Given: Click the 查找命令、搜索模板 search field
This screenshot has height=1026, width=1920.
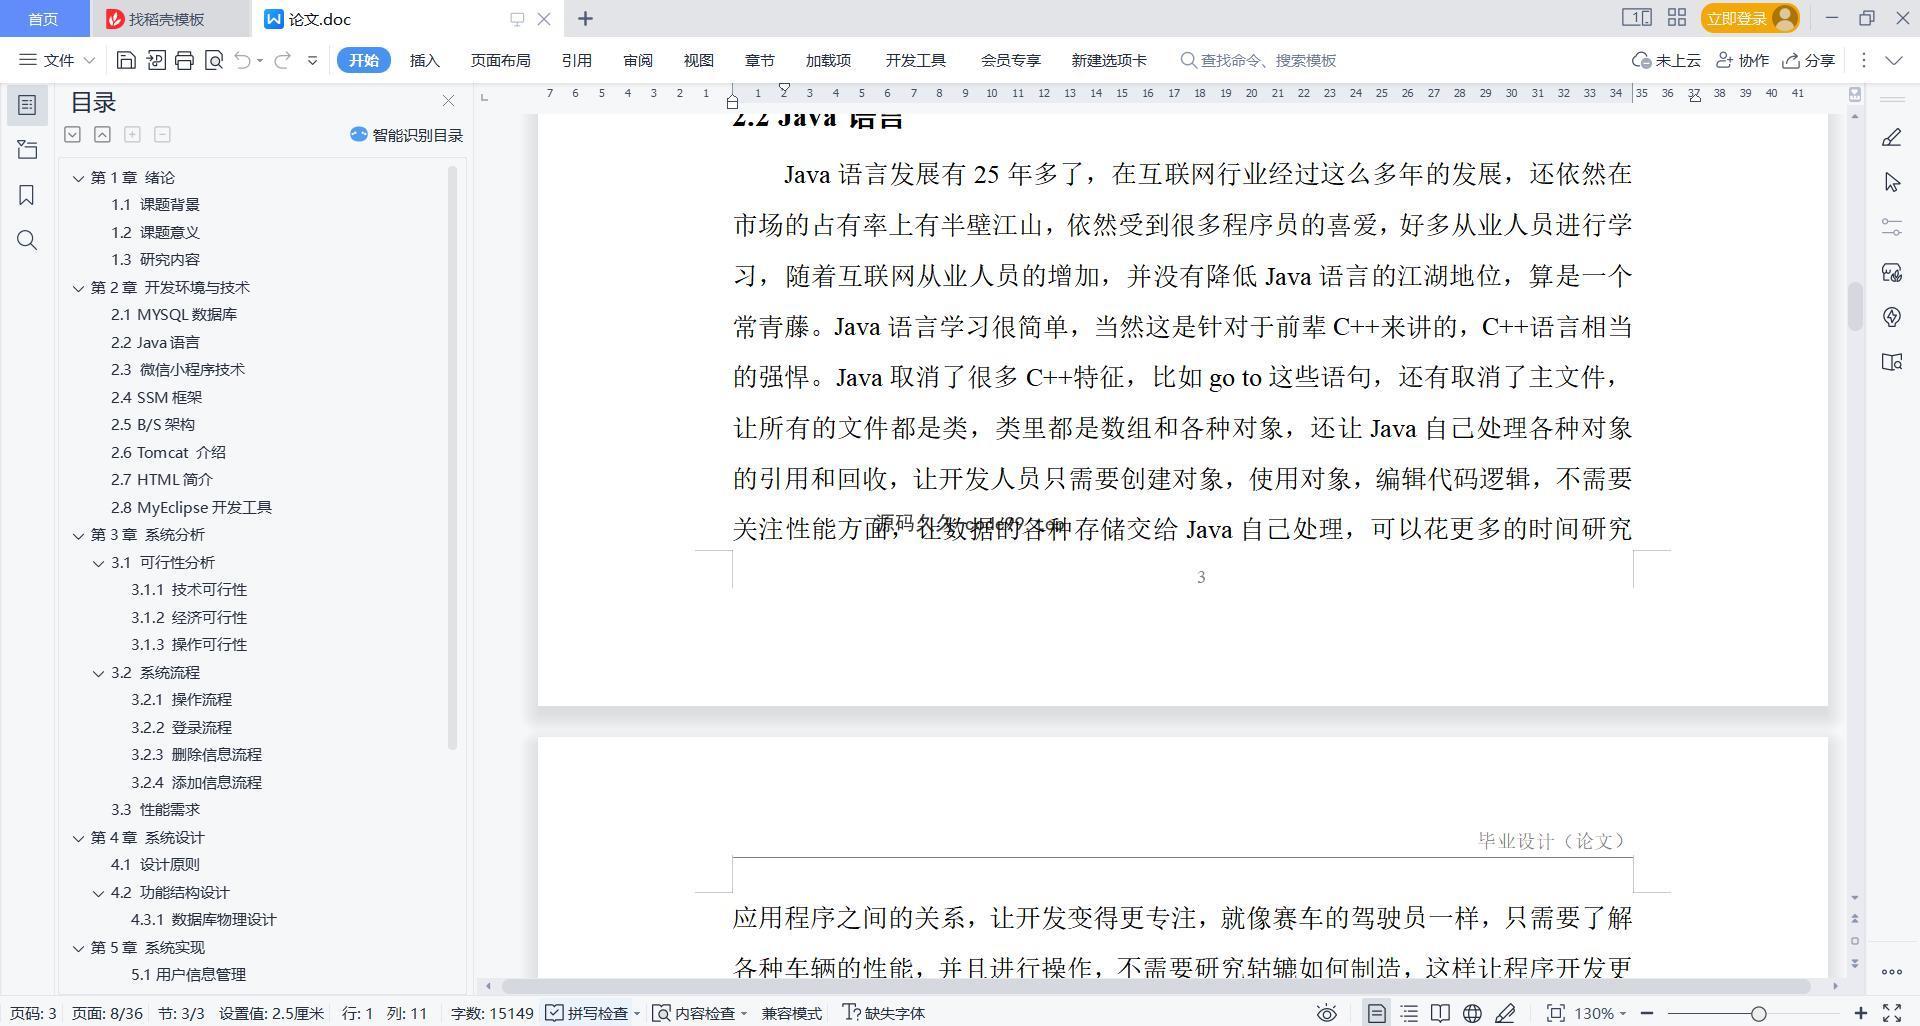Looking at the screenshot, I should [x=1260, y=60].
